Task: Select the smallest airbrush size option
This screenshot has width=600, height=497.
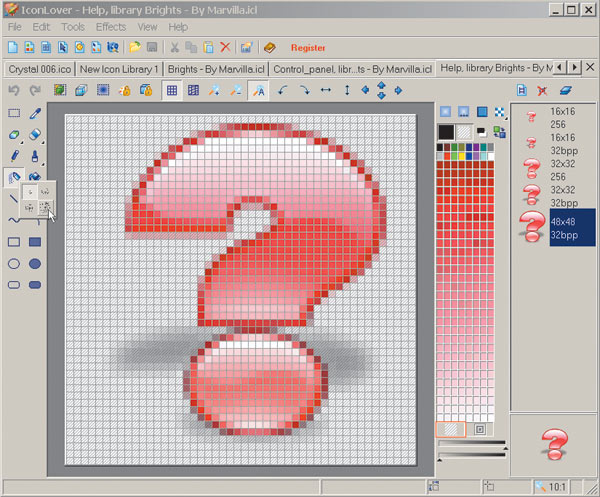Action: coord(30,192)
